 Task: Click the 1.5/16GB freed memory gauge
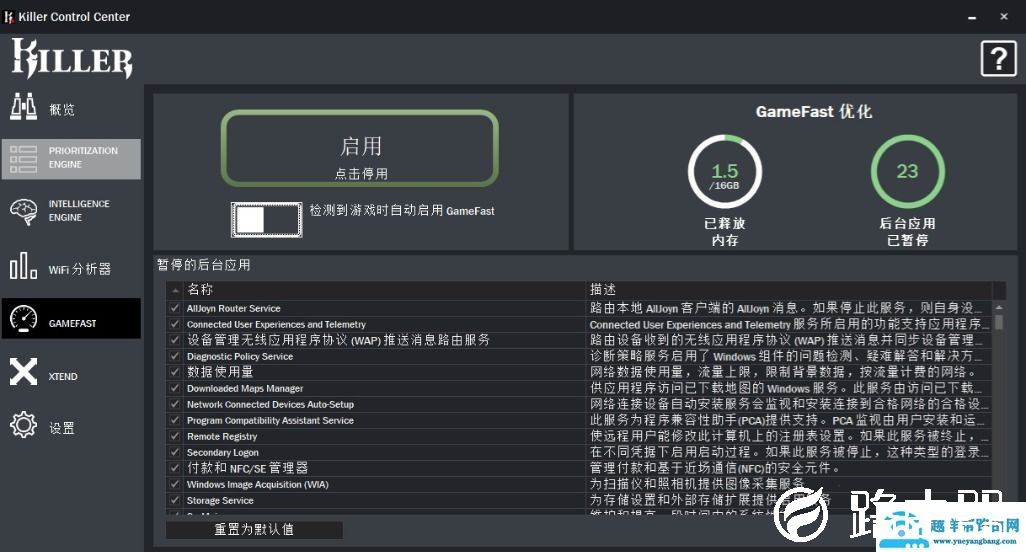pos(725,172)
